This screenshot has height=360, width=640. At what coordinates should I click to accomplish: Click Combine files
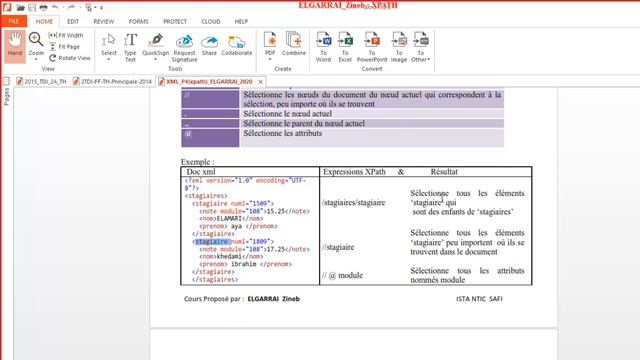[x=294, y=44]
